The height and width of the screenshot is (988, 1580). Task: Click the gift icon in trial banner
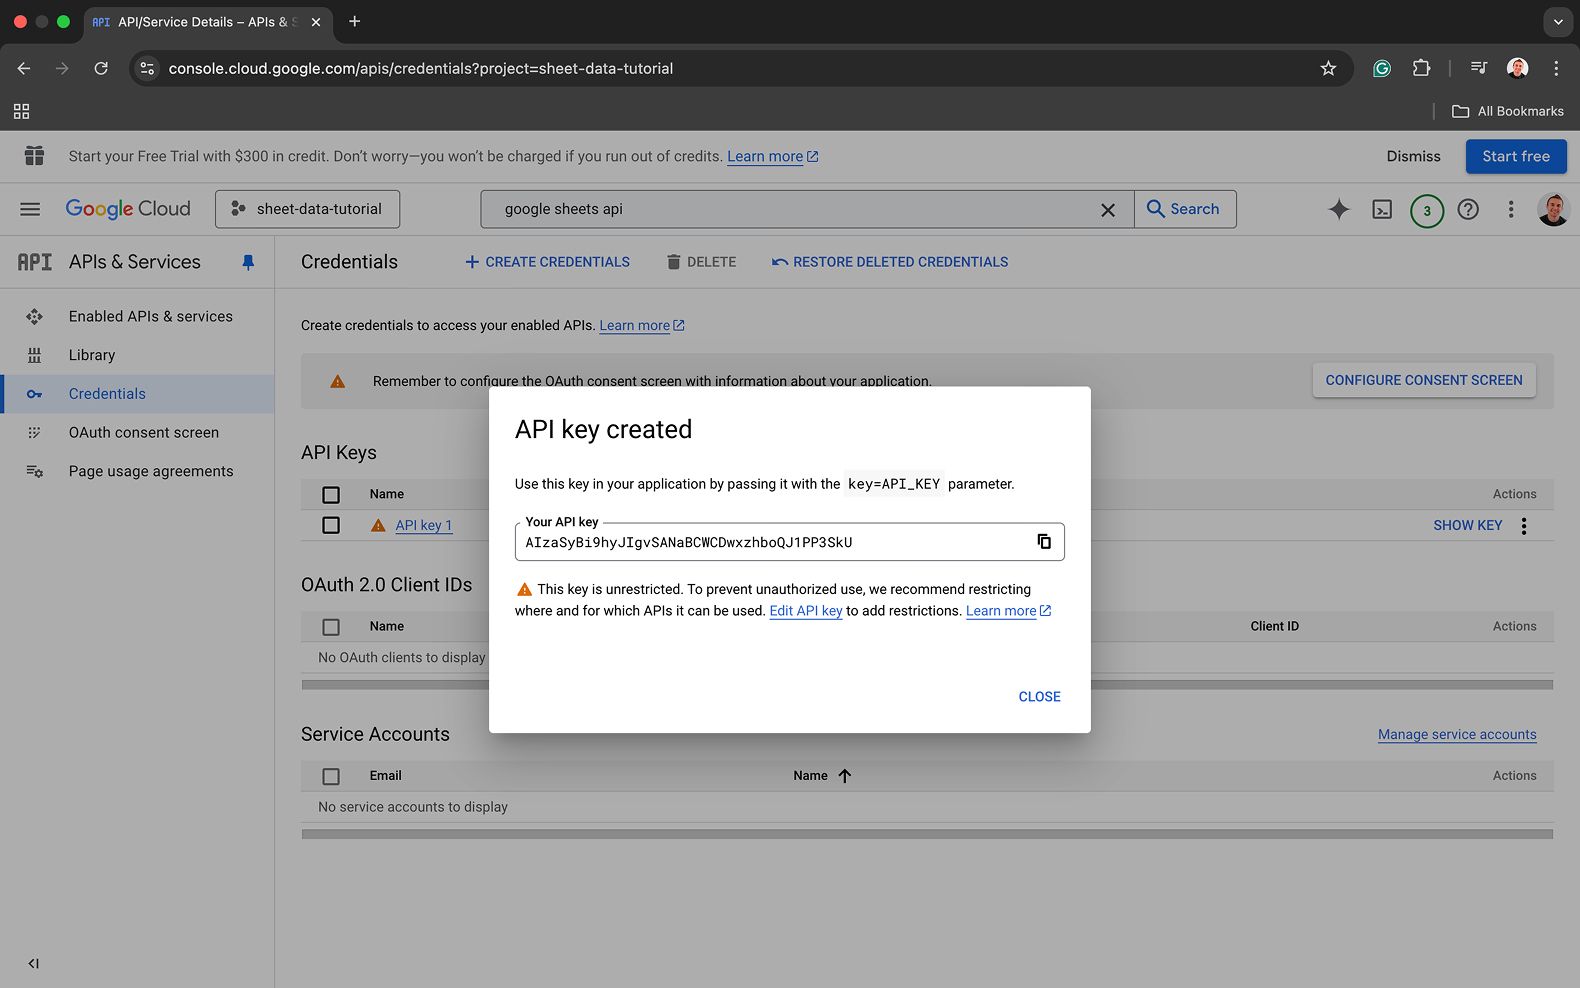click(x=34, y=156)
